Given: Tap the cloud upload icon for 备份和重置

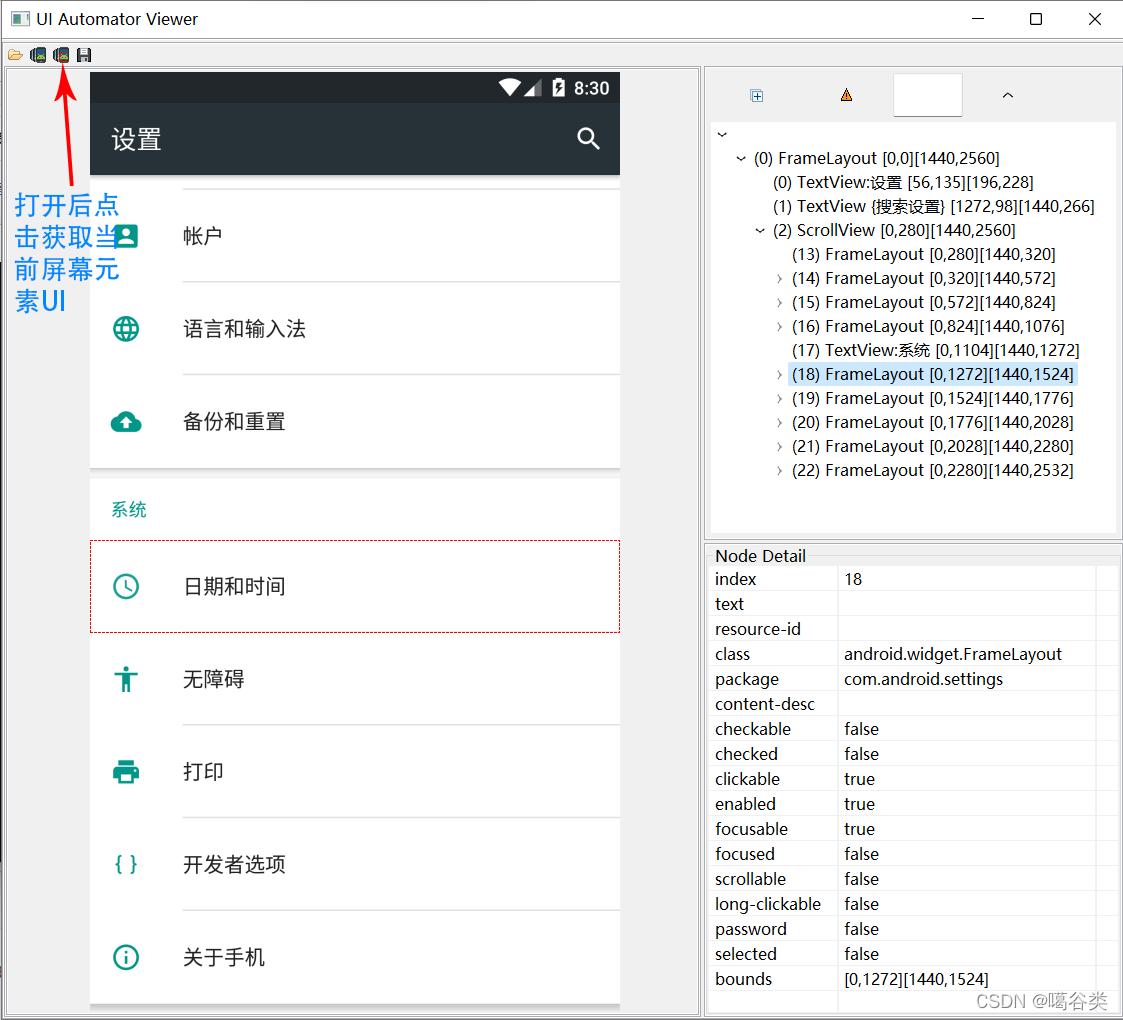Looking at the screenshot, I should pos(126,422).
